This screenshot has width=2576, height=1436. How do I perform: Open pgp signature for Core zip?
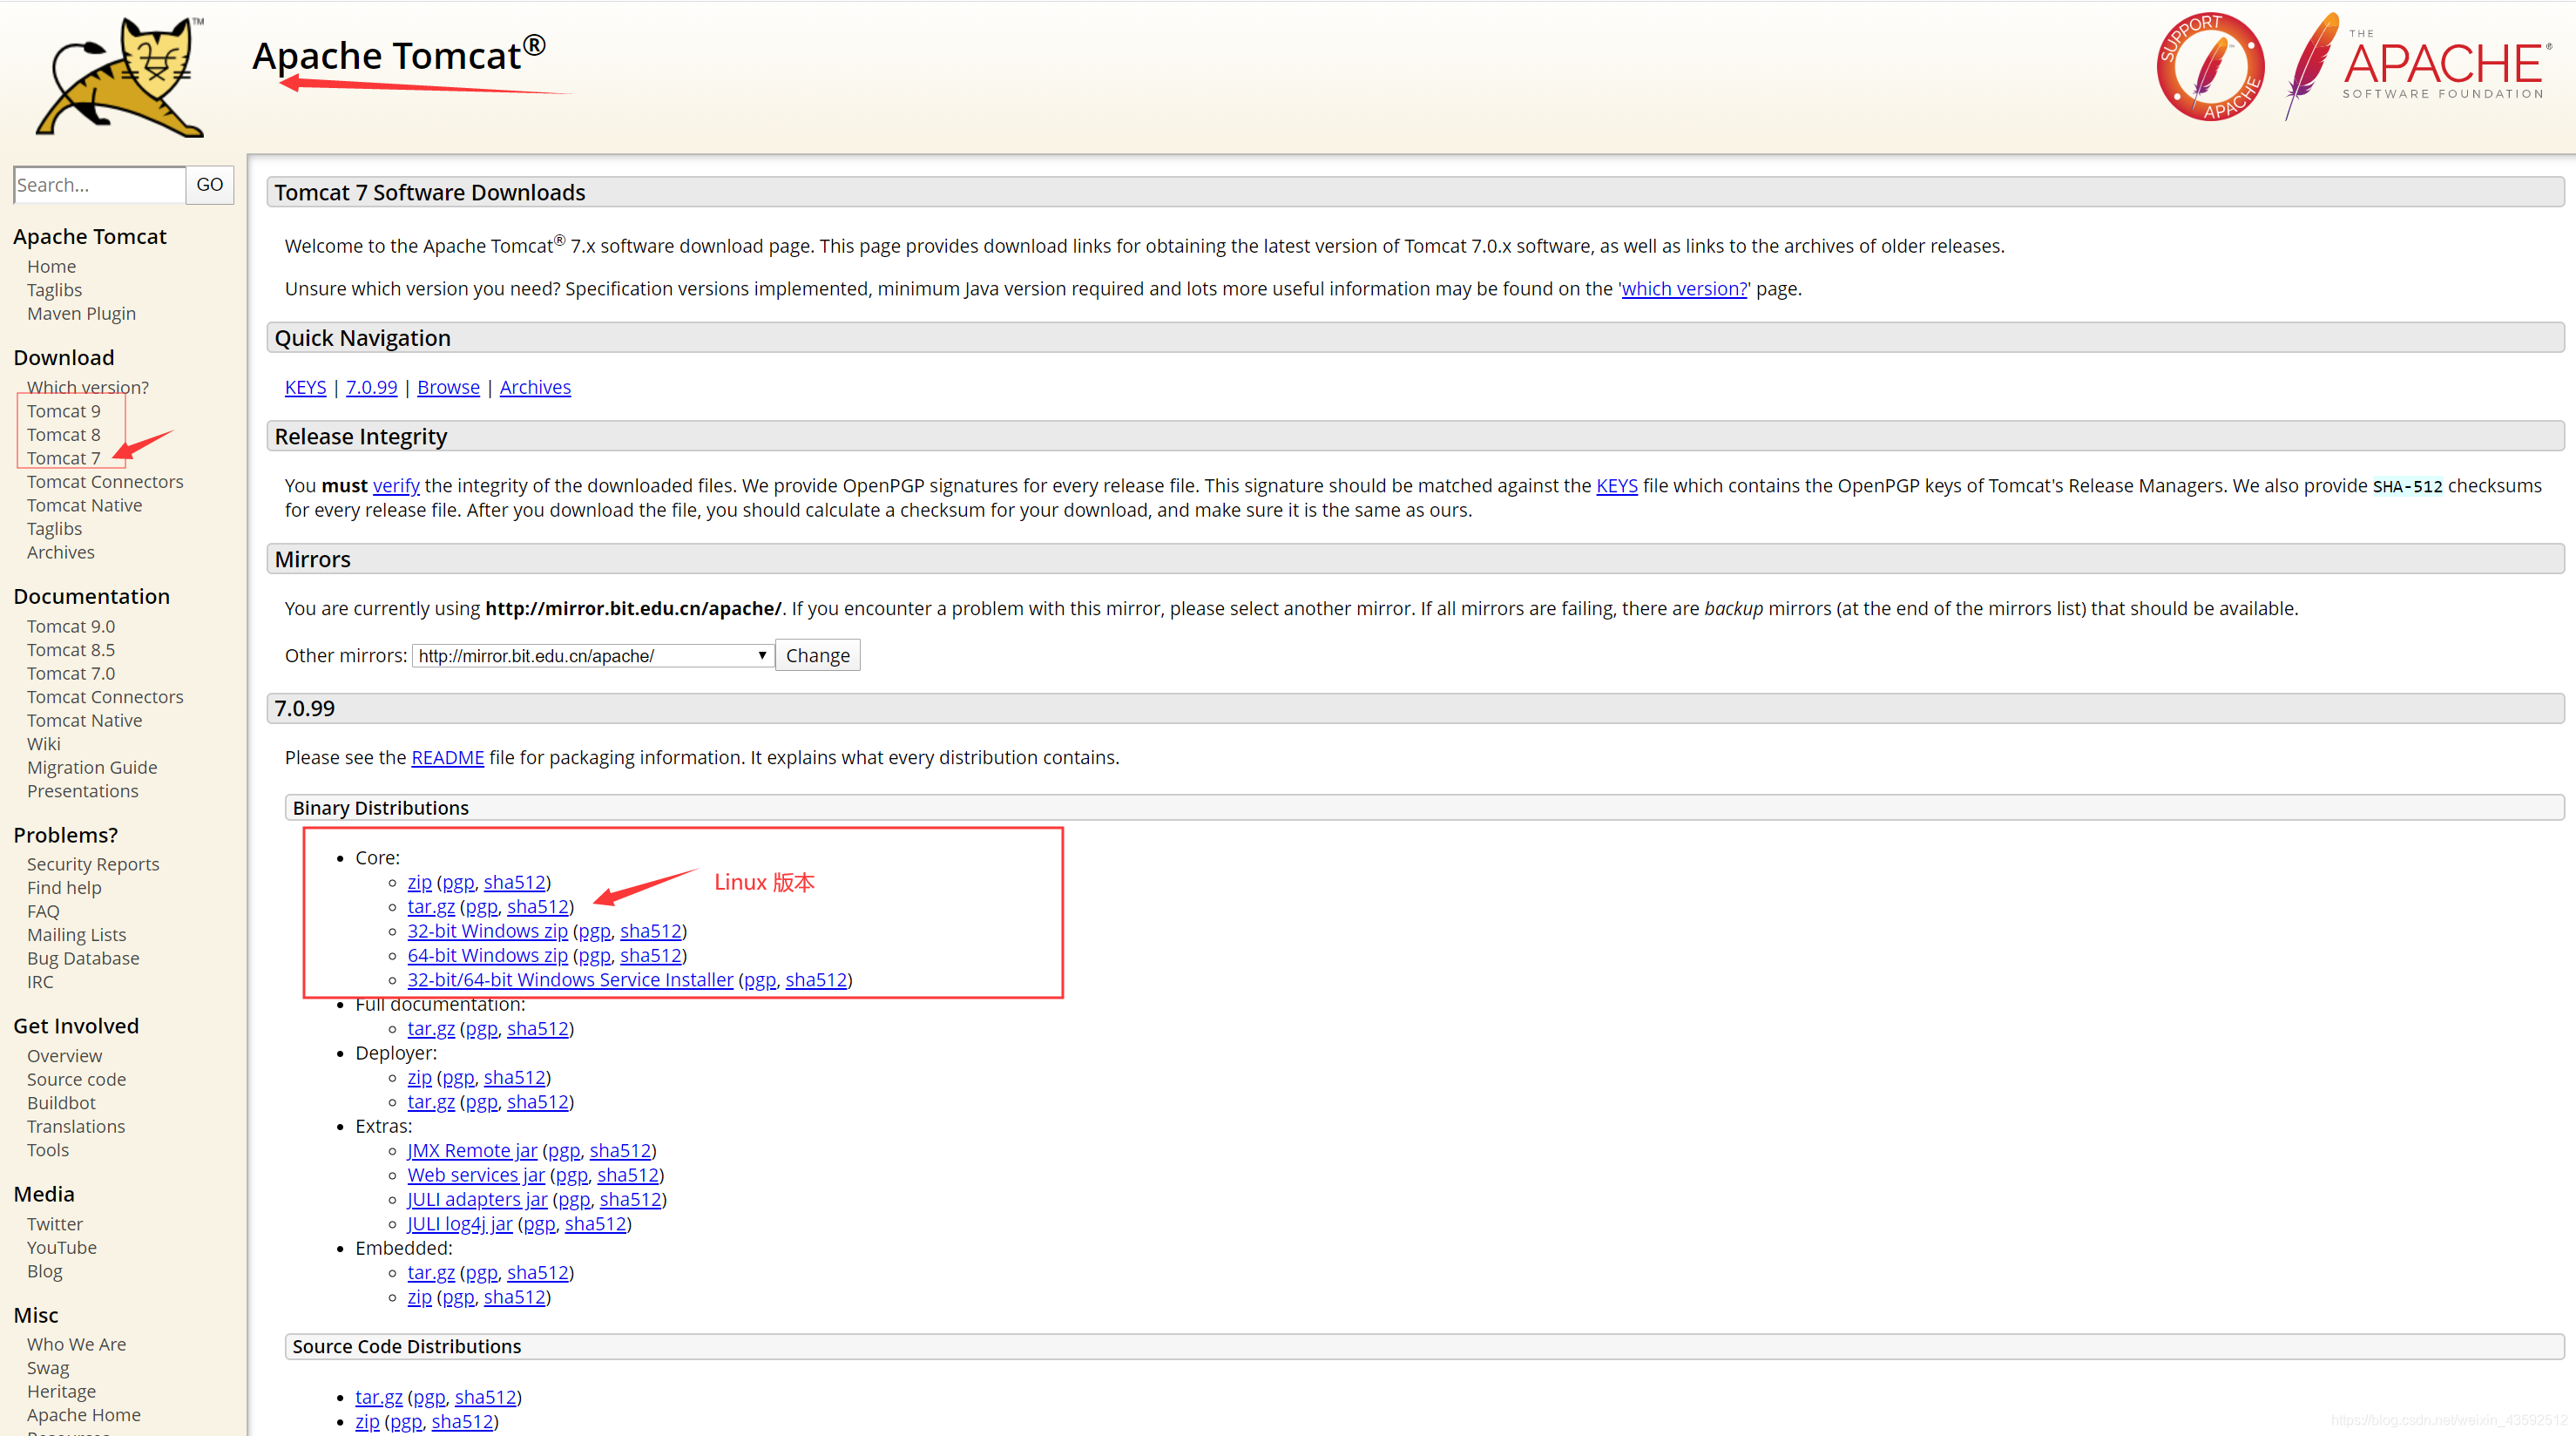458,882
